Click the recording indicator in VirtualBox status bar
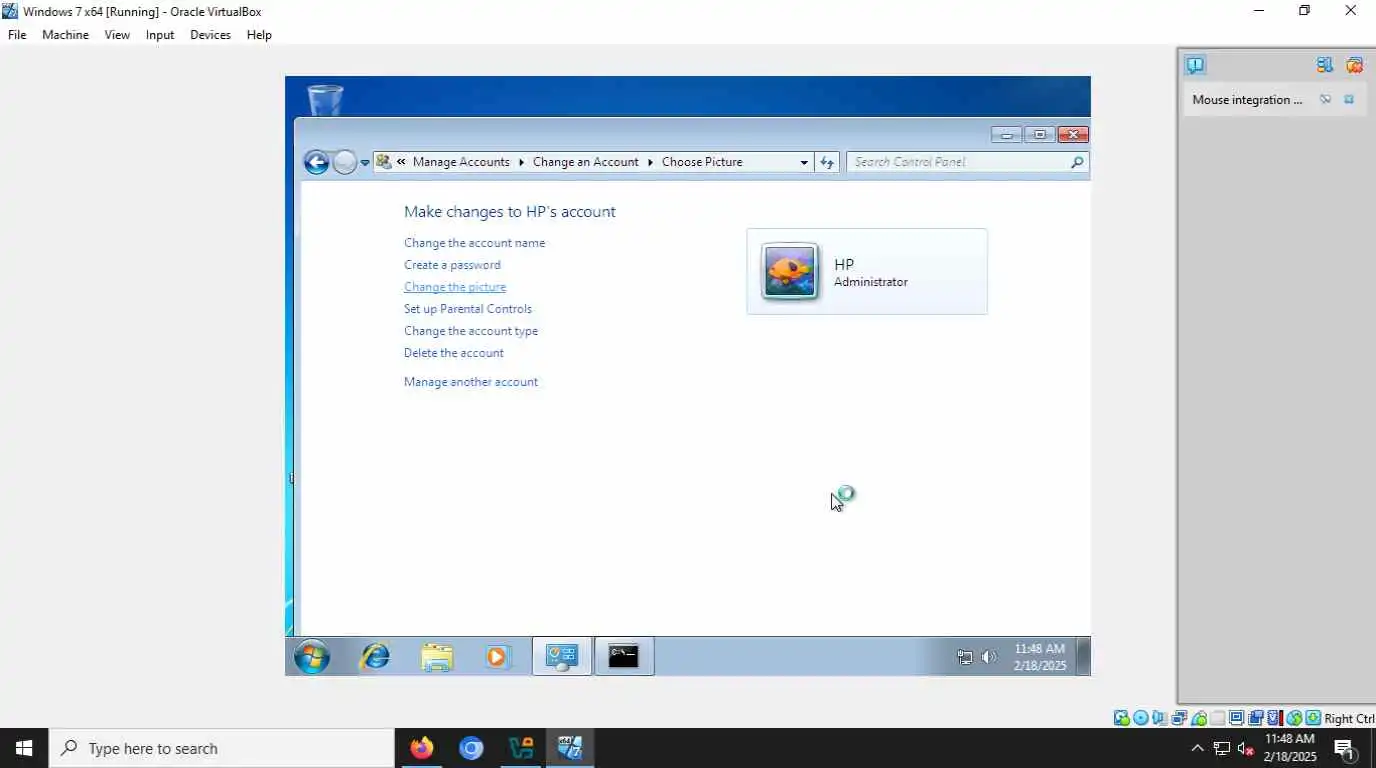Viewport: 1376px width, 768px height. (1256, 718)
